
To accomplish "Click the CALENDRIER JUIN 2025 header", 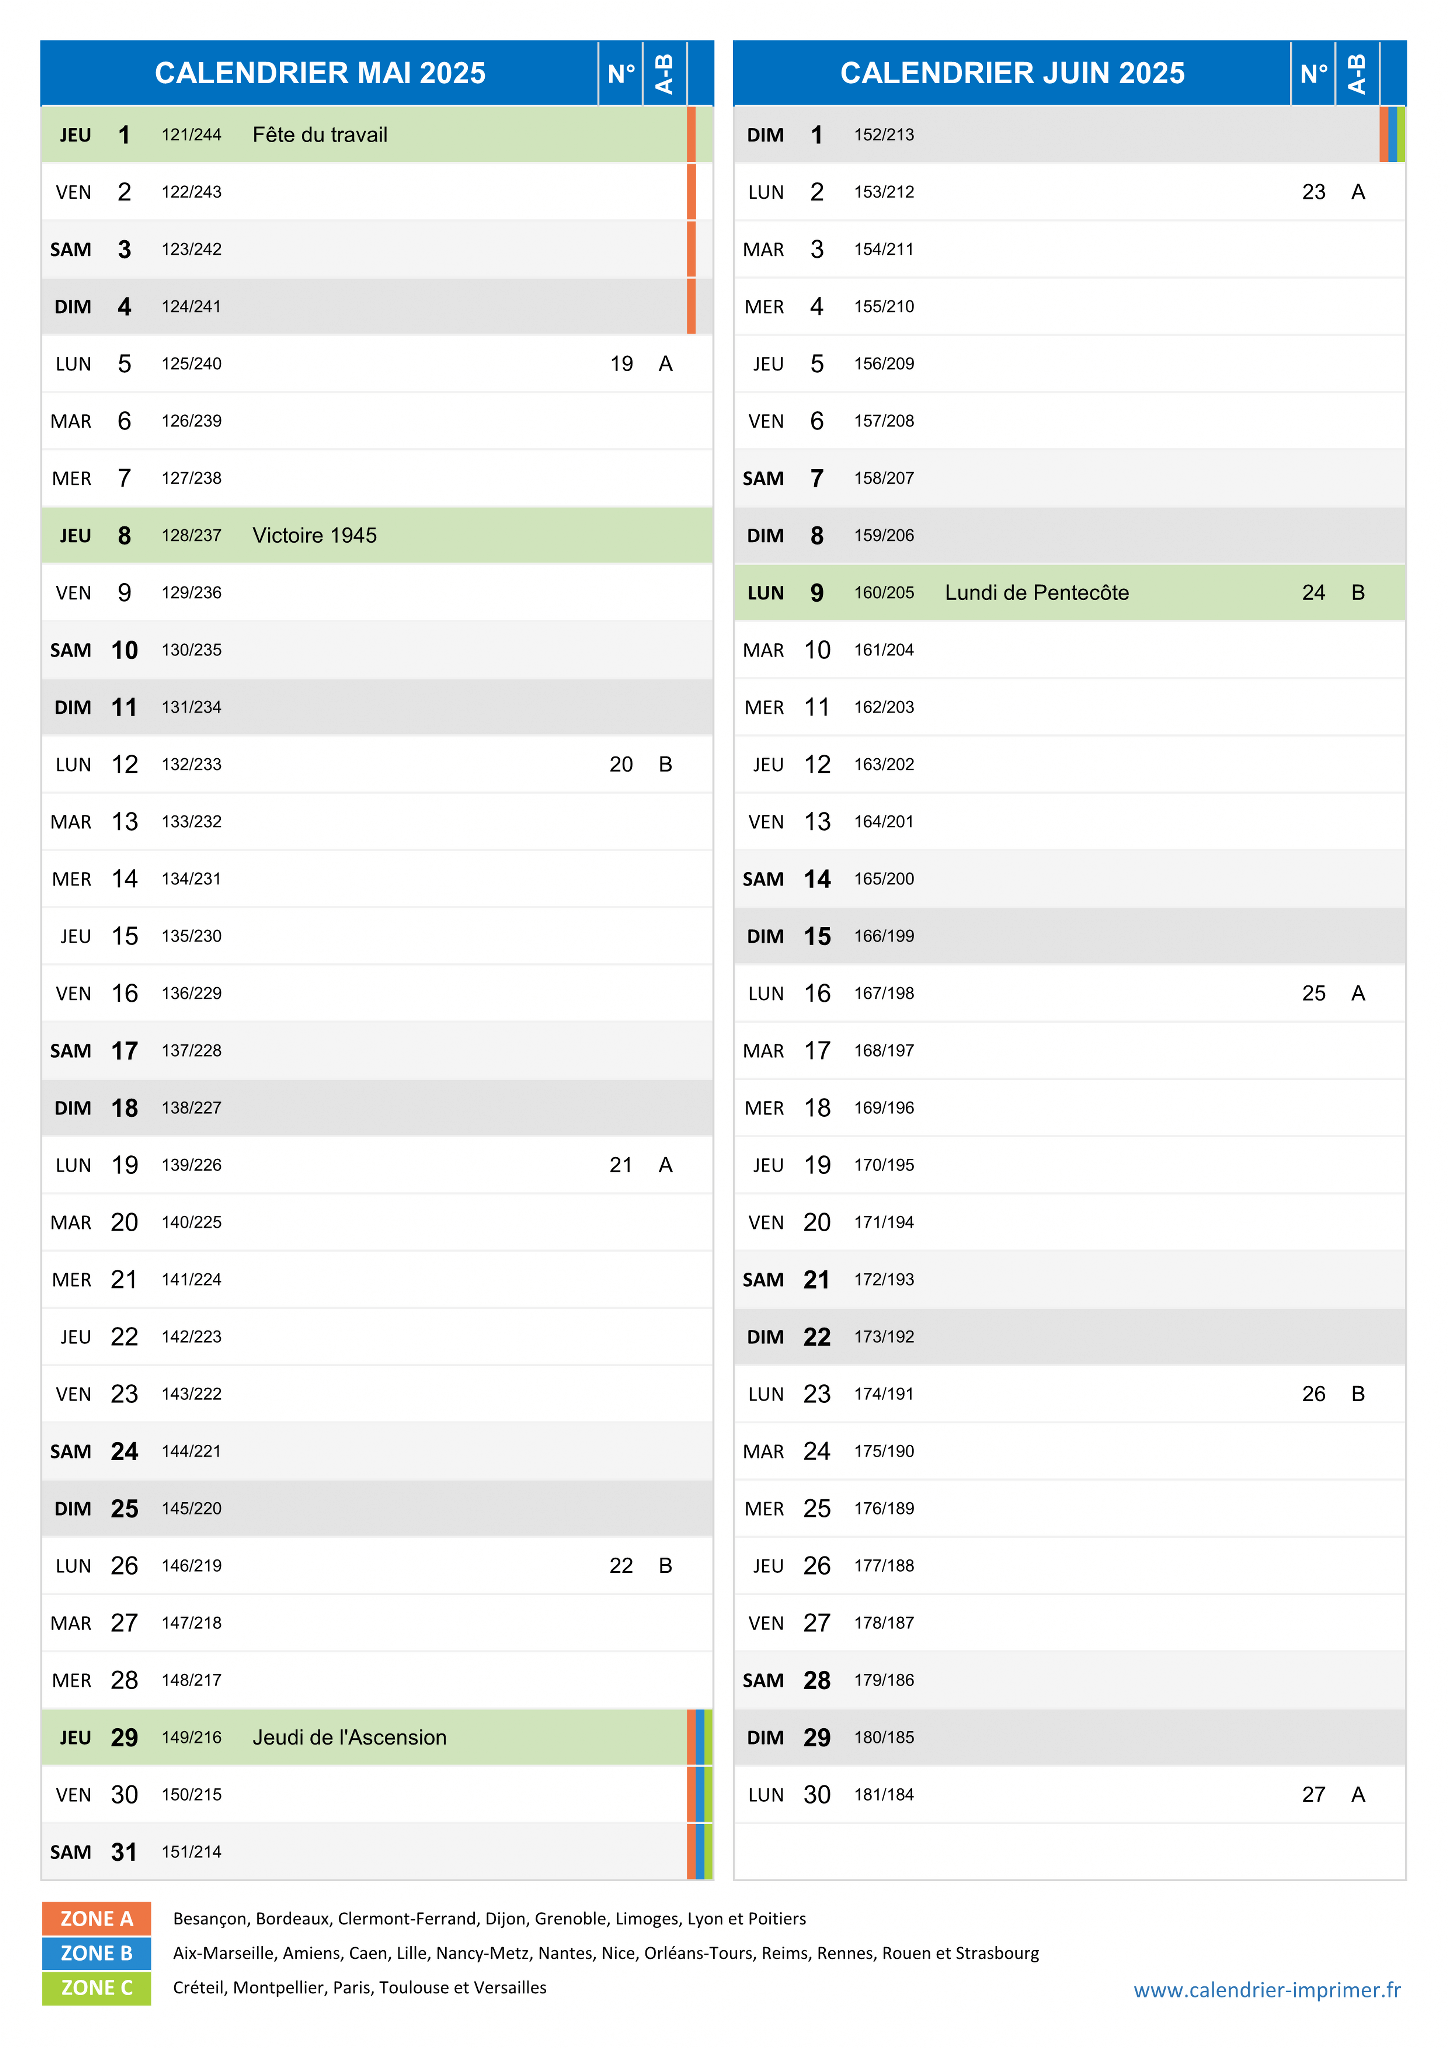I will [x=1012, y=73].
